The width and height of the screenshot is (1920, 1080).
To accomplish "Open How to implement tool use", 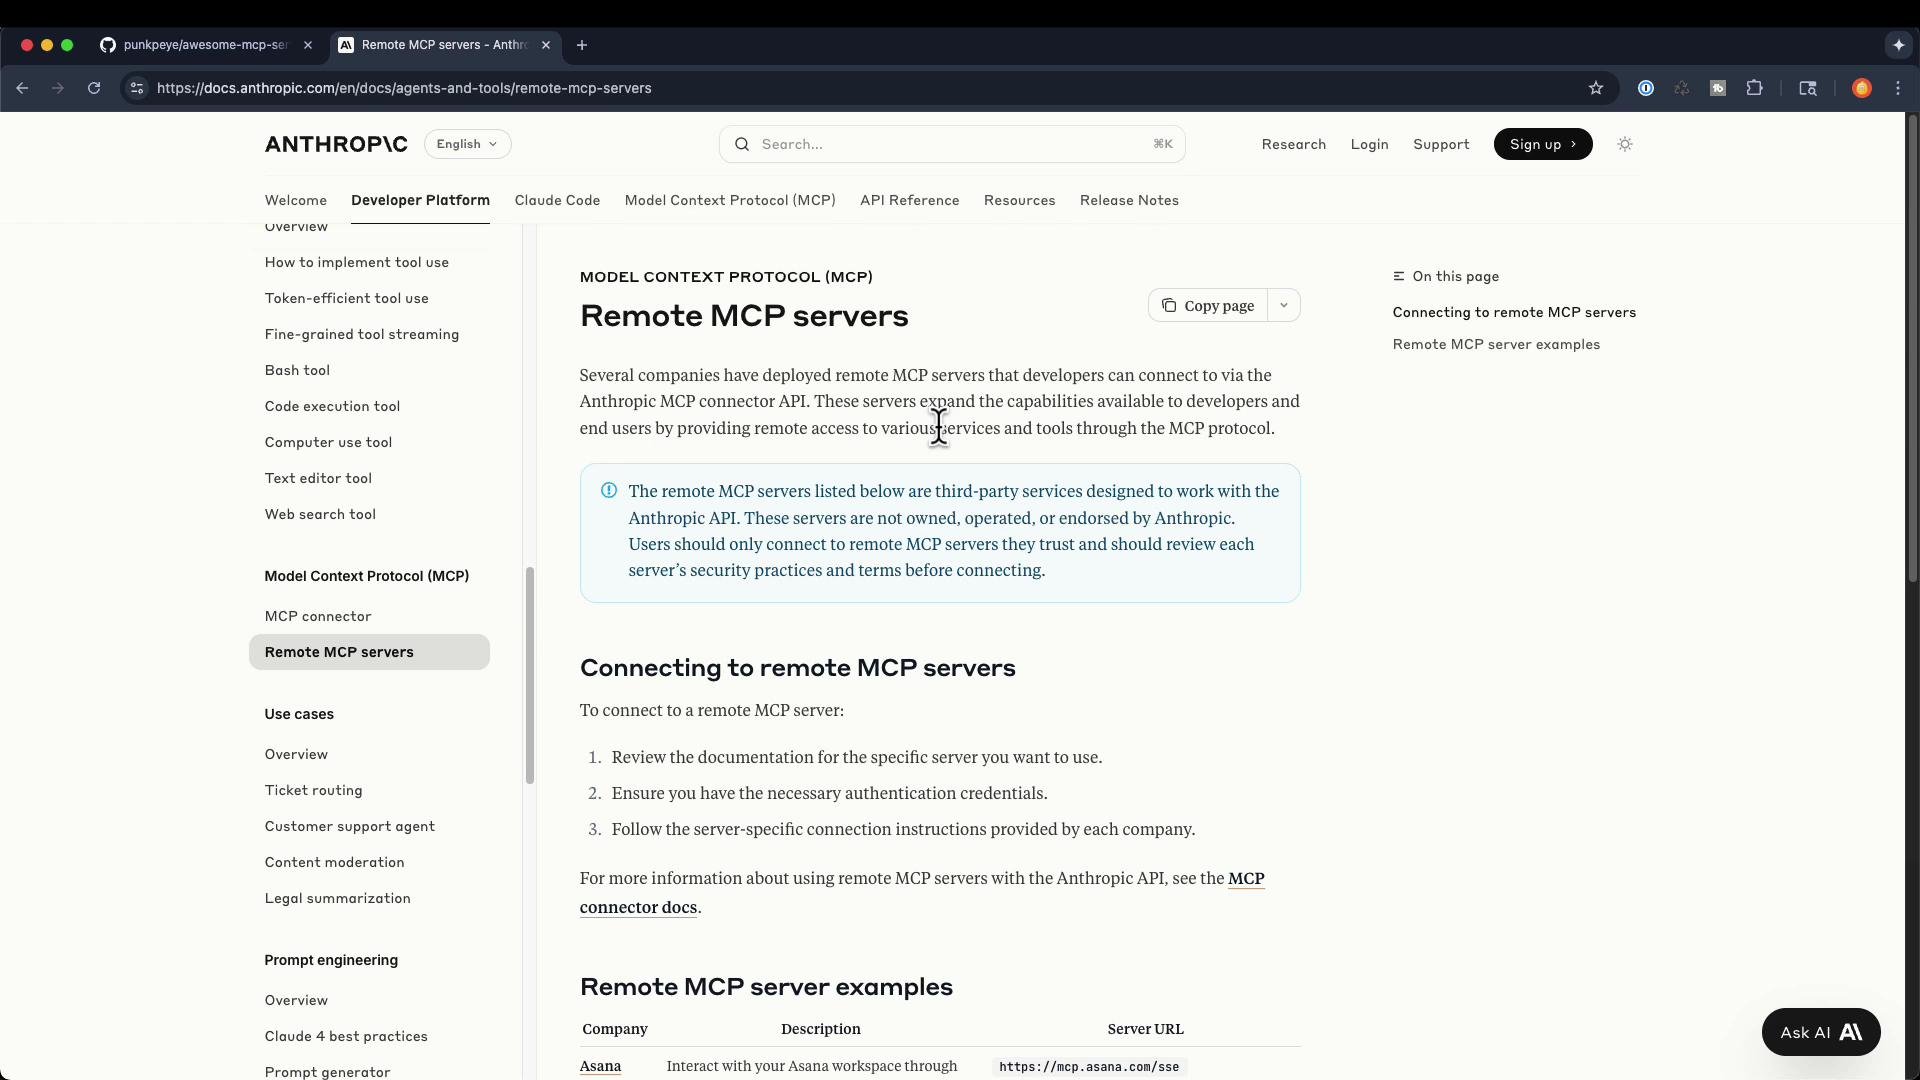I will tap(357, 262).
